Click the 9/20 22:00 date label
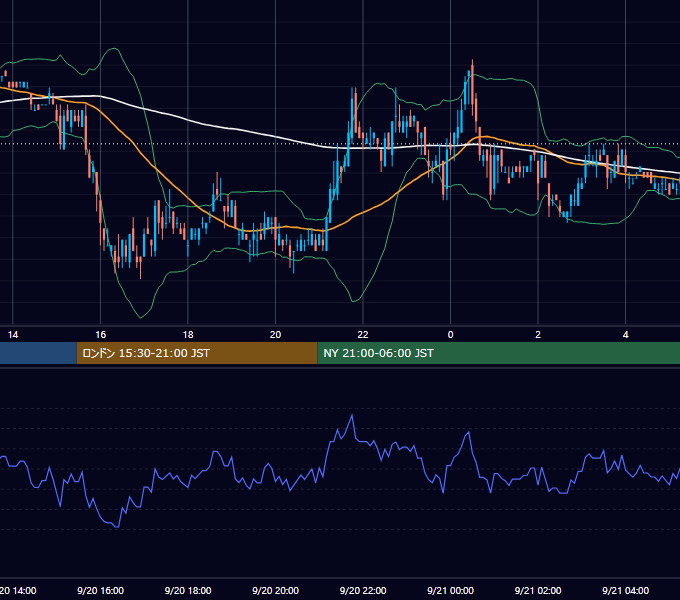 point(363,590)
